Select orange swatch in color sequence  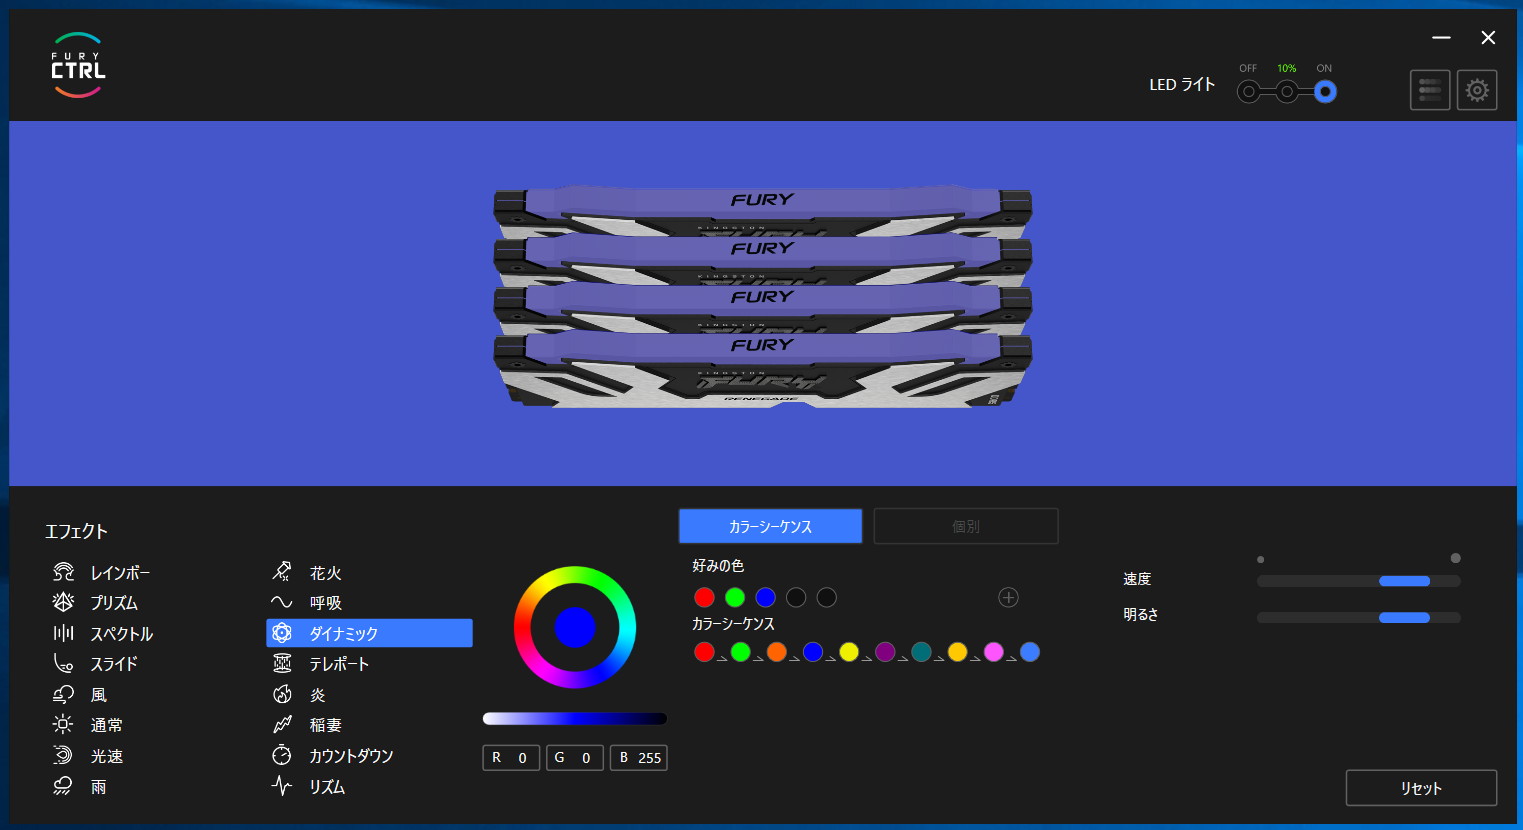tap(777, 652)
